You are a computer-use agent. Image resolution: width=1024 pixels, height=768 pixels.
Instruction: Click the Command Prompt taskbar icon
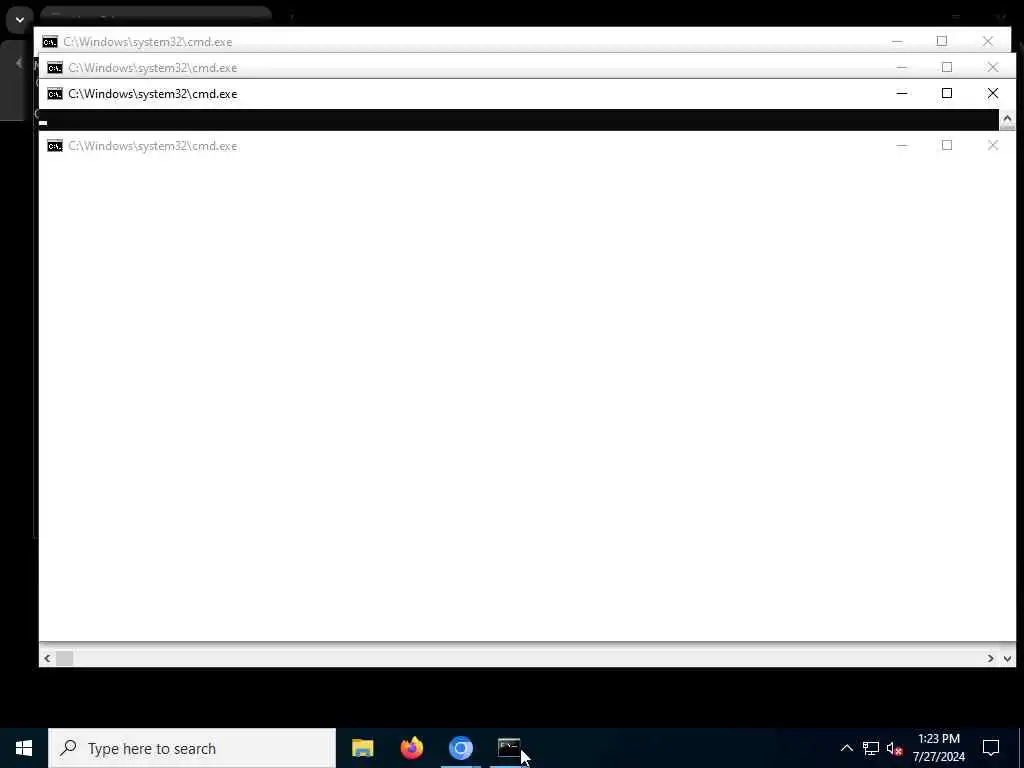point(509,748)
